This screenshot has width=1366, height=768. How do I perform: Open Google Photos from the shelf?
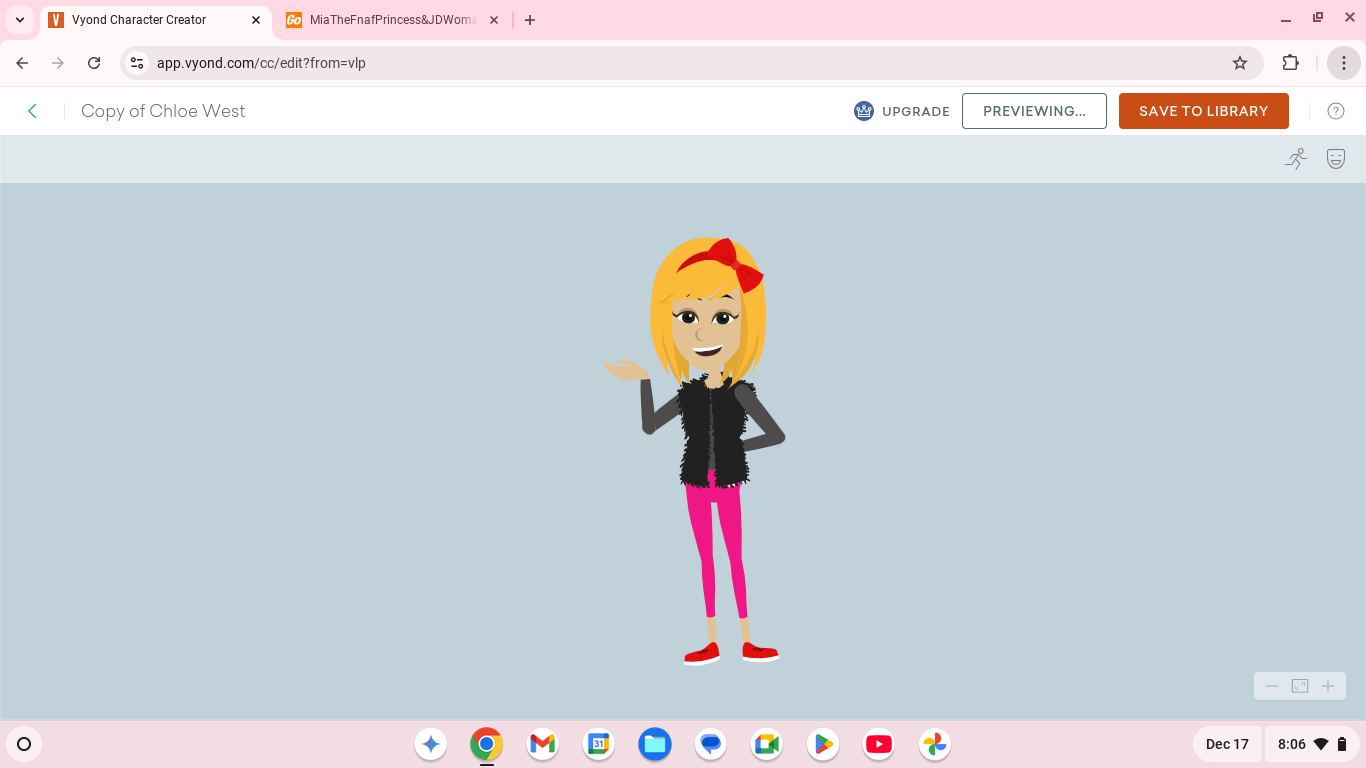935,744
